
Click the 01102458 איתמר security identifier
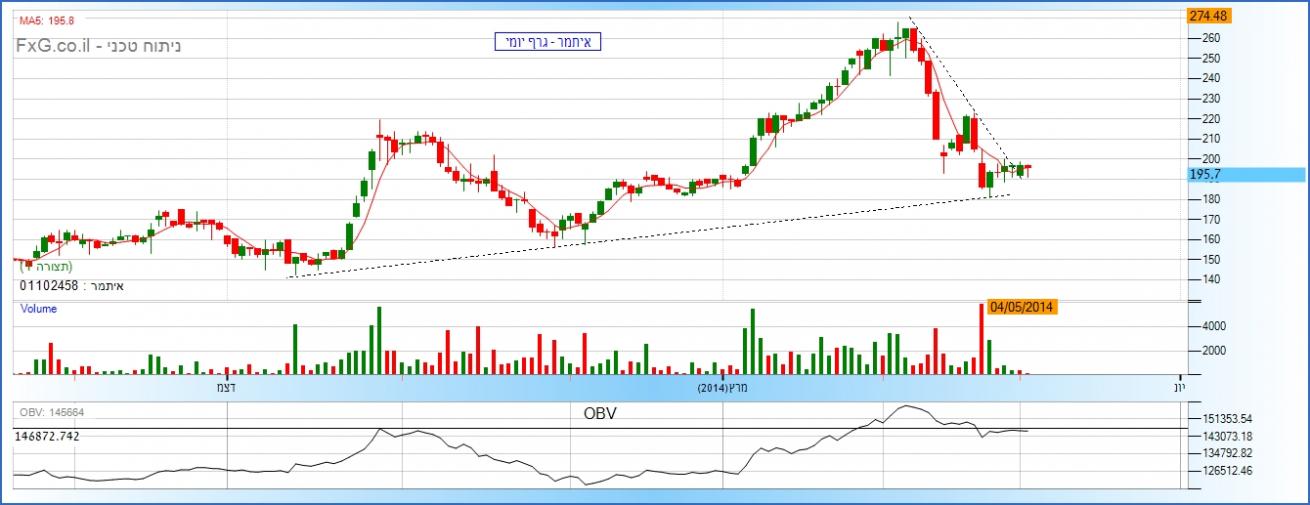[71, 286]
